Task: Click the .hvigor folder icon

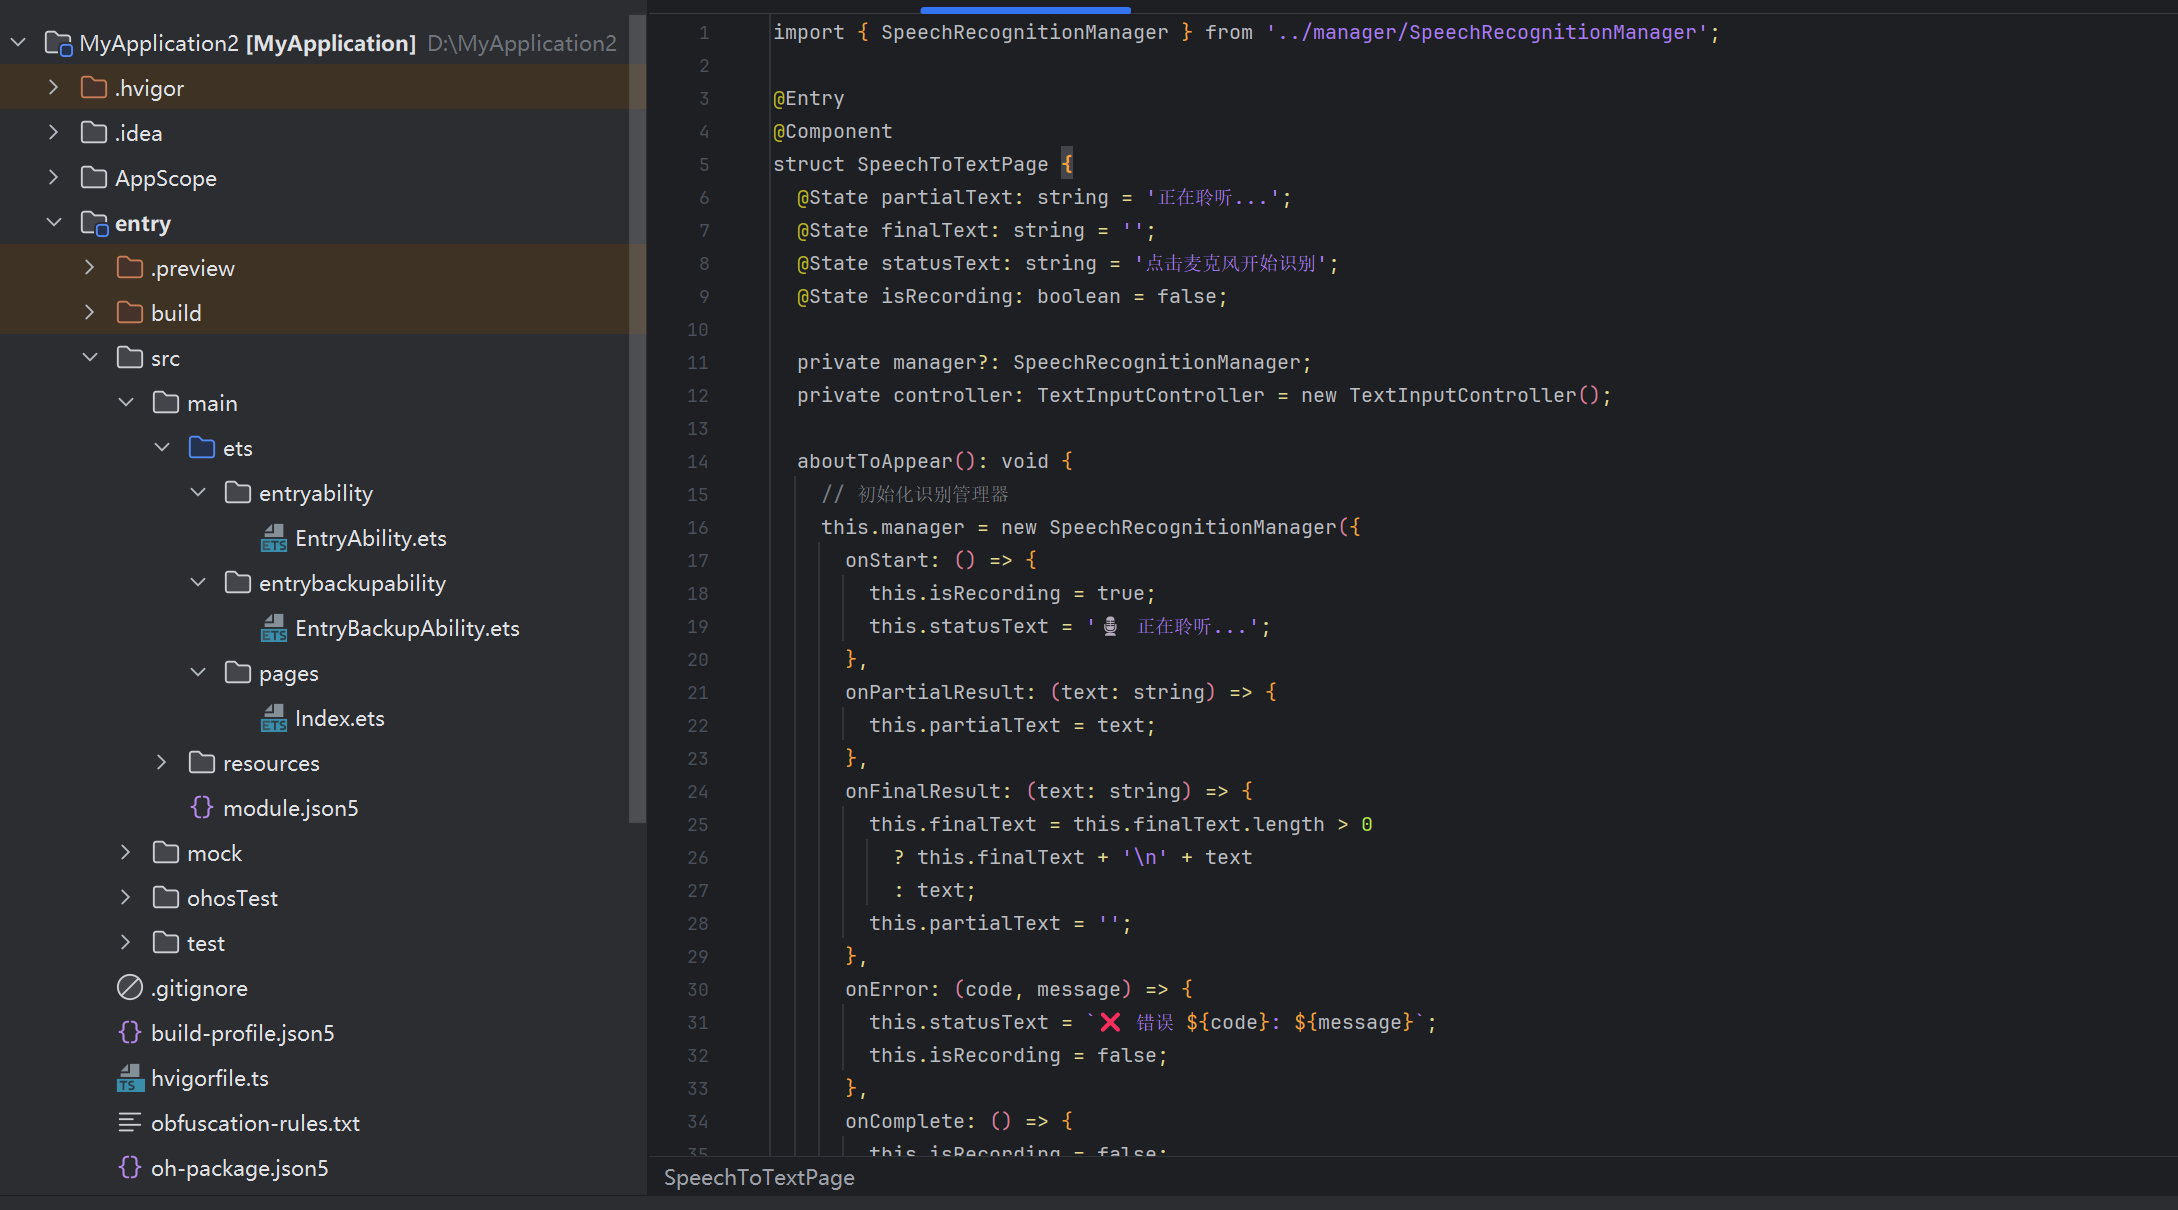Action: coord(94,88)
